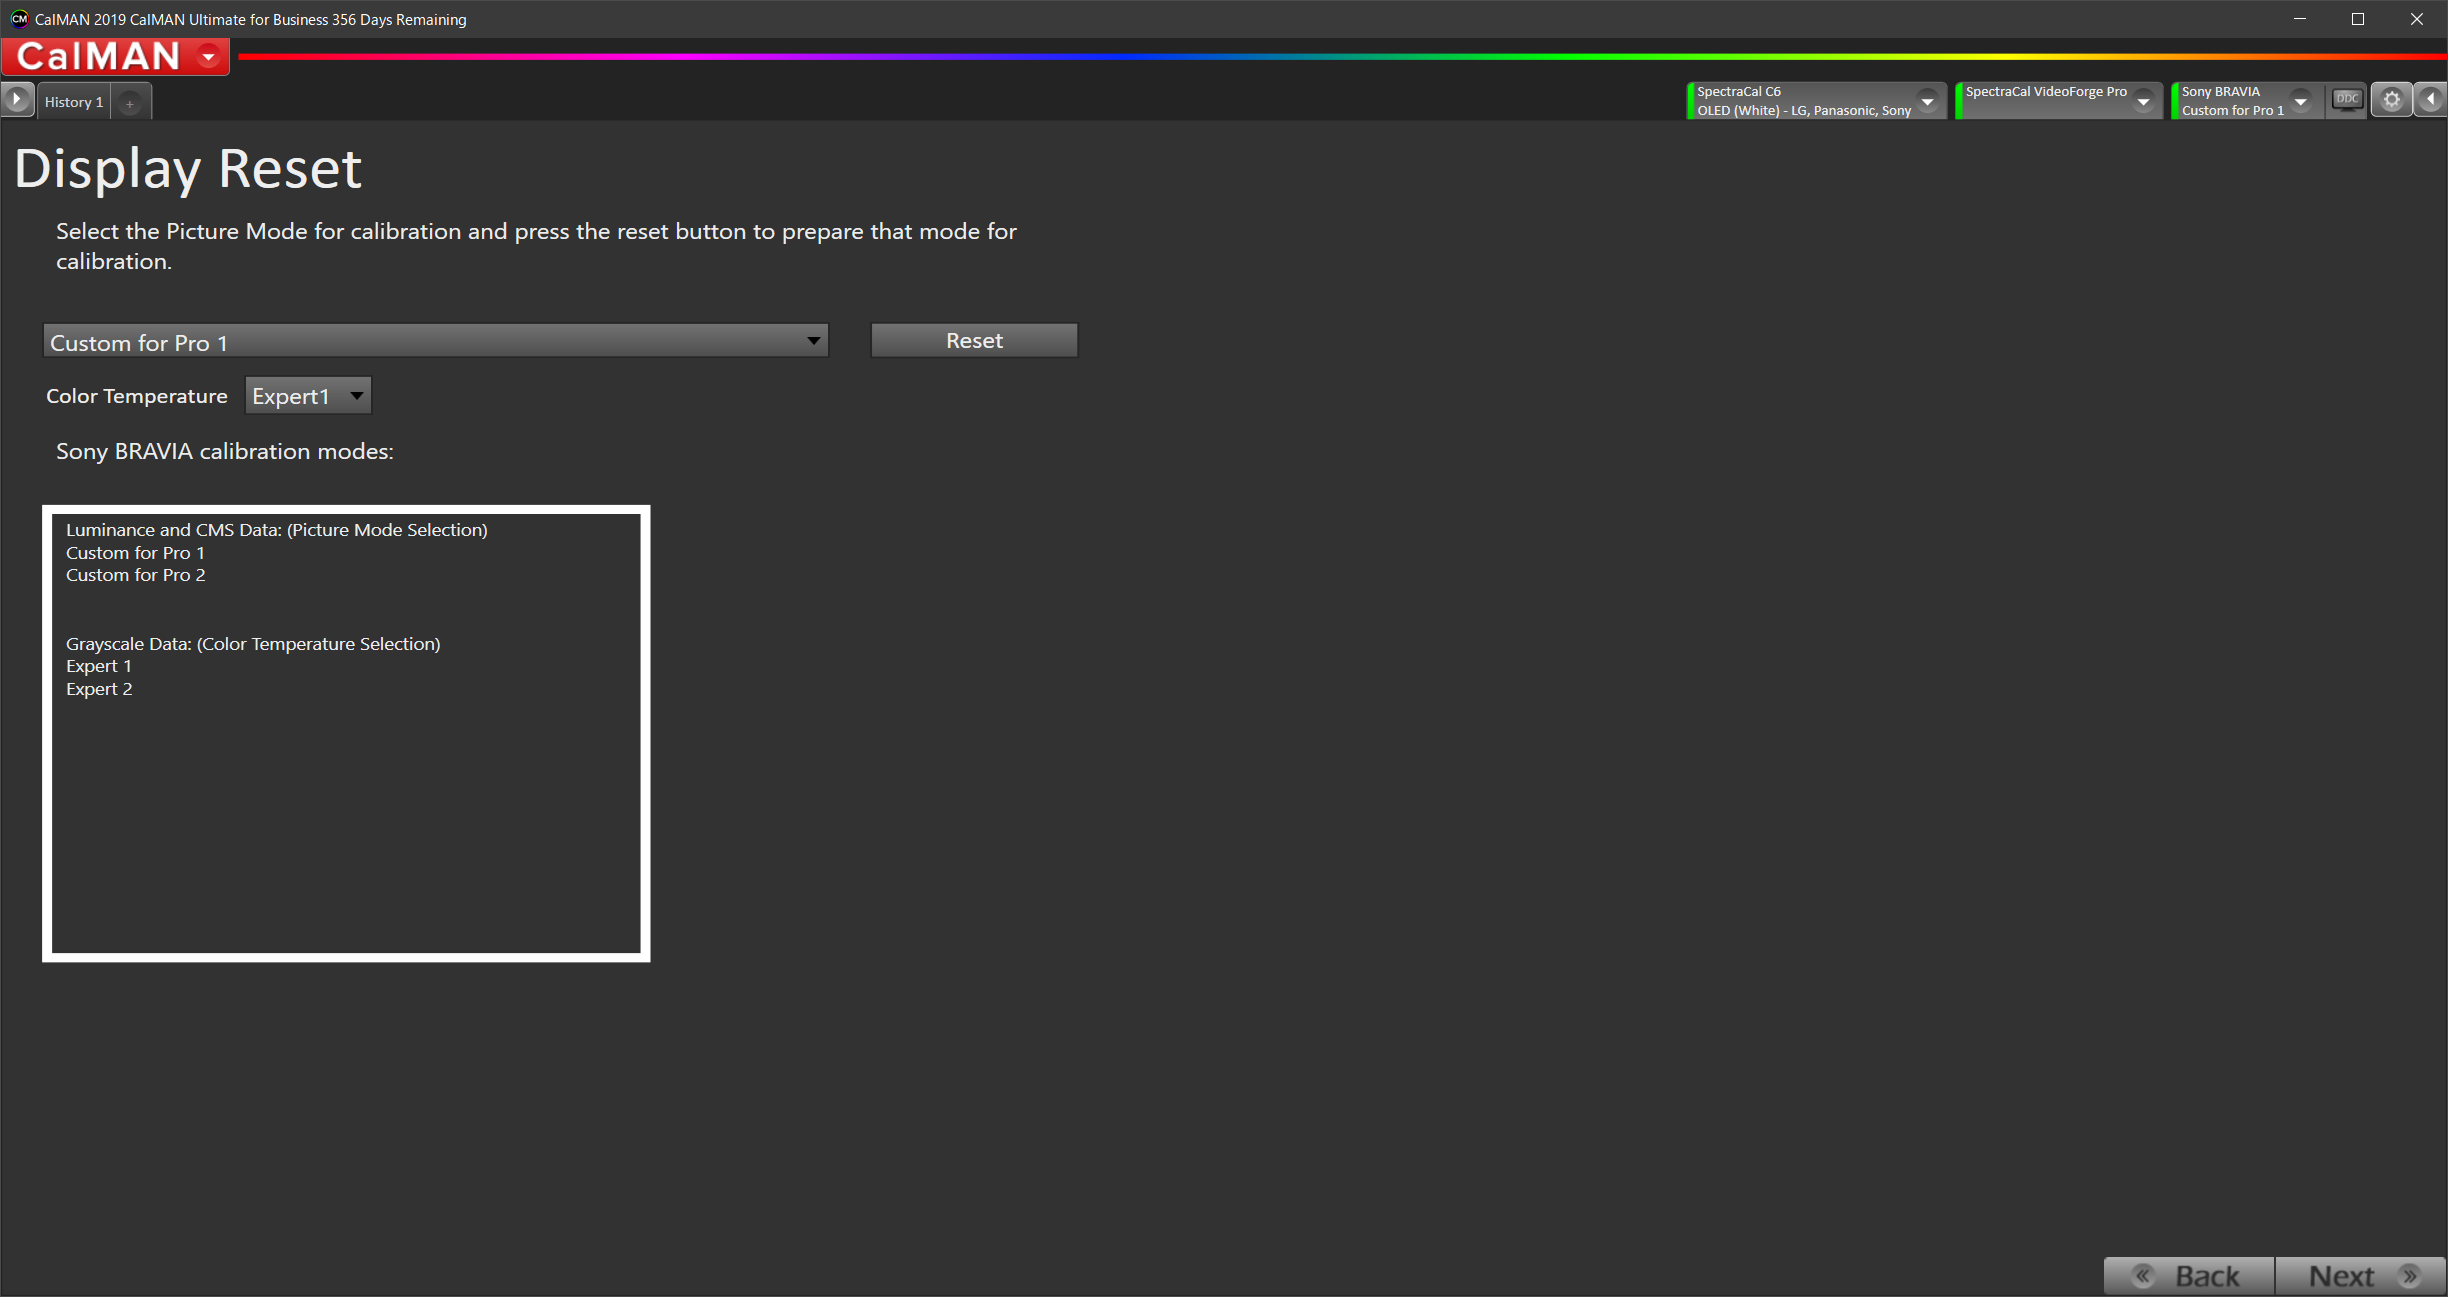Click 'Custom for Pro 2' in the modes list

click(x=136, y=575)
